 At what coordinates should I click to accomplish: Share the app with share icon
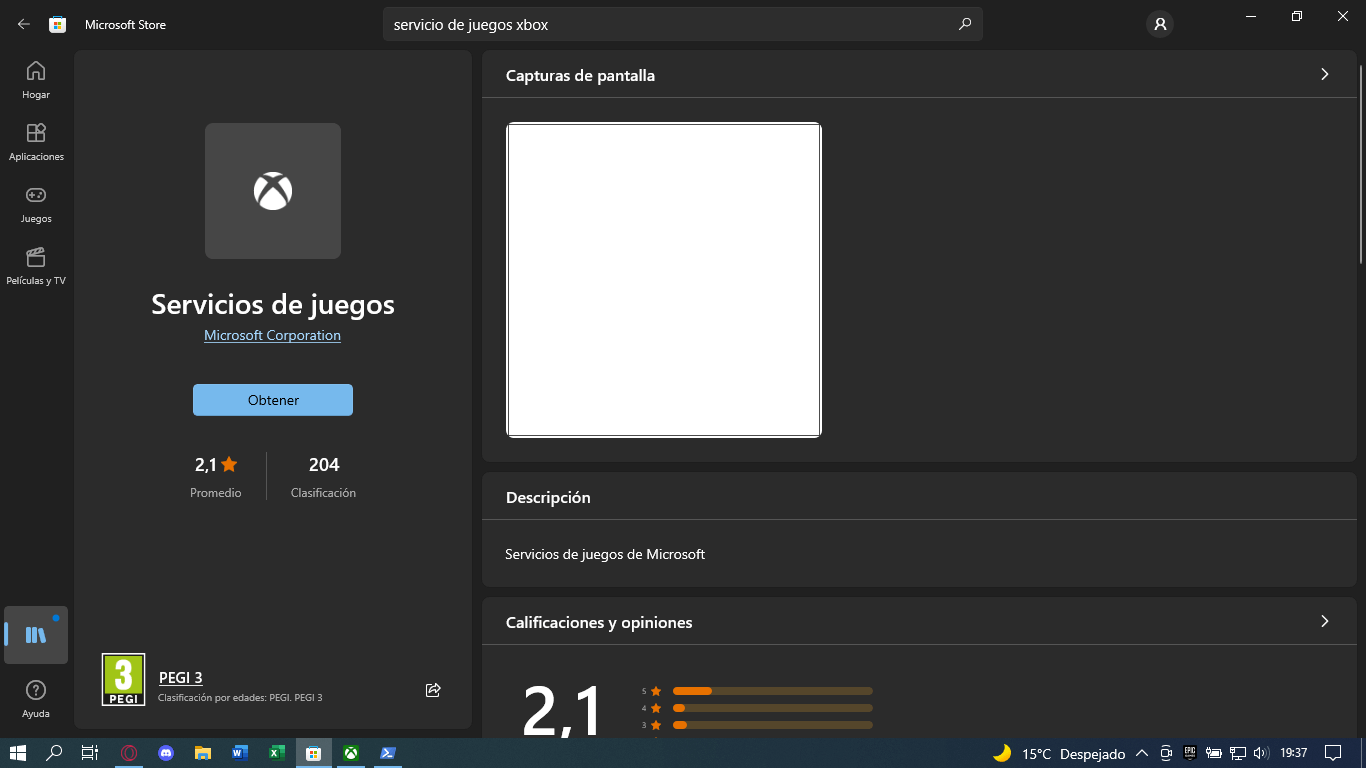(433, 690)
